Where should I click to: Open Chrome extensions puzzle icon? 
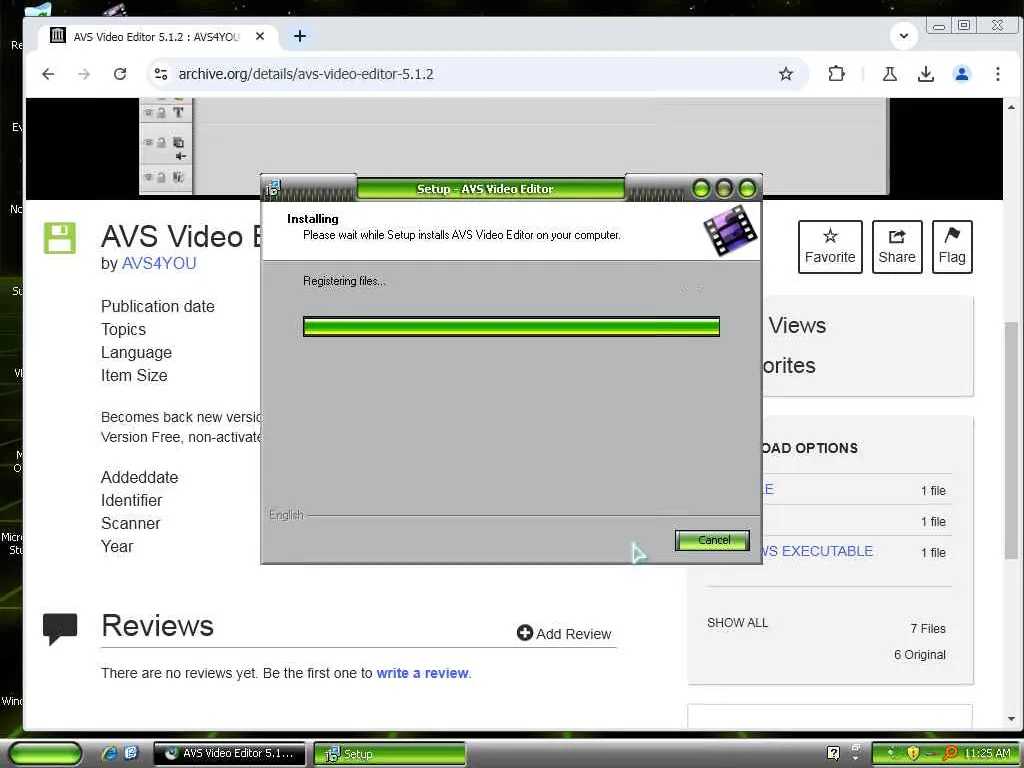[x=836, y=74]
